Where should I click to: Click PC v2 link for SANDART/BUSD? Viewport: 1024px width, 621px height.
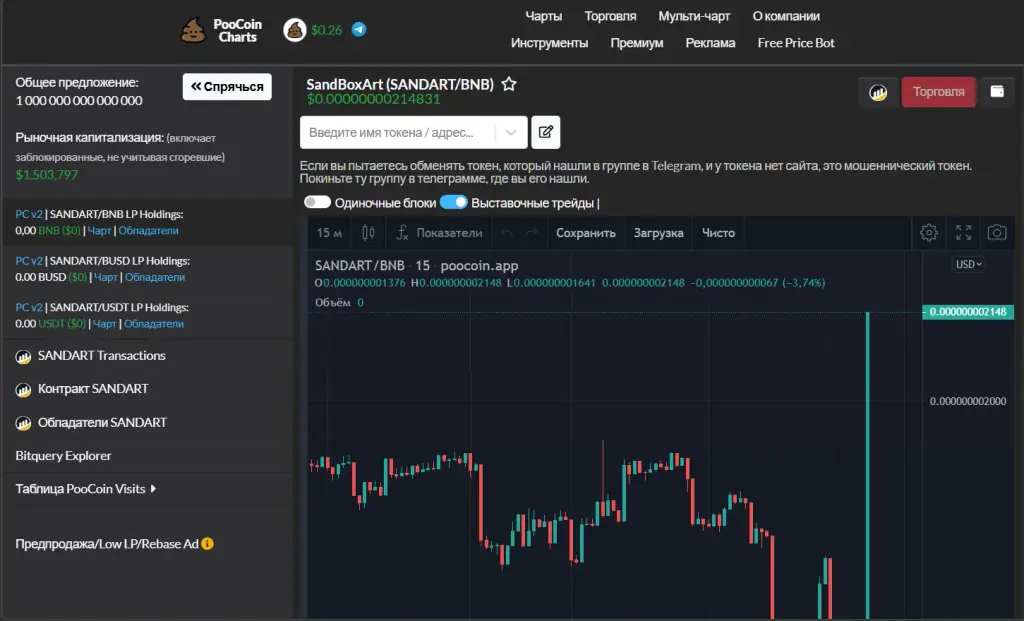click(x=29, y=261)
